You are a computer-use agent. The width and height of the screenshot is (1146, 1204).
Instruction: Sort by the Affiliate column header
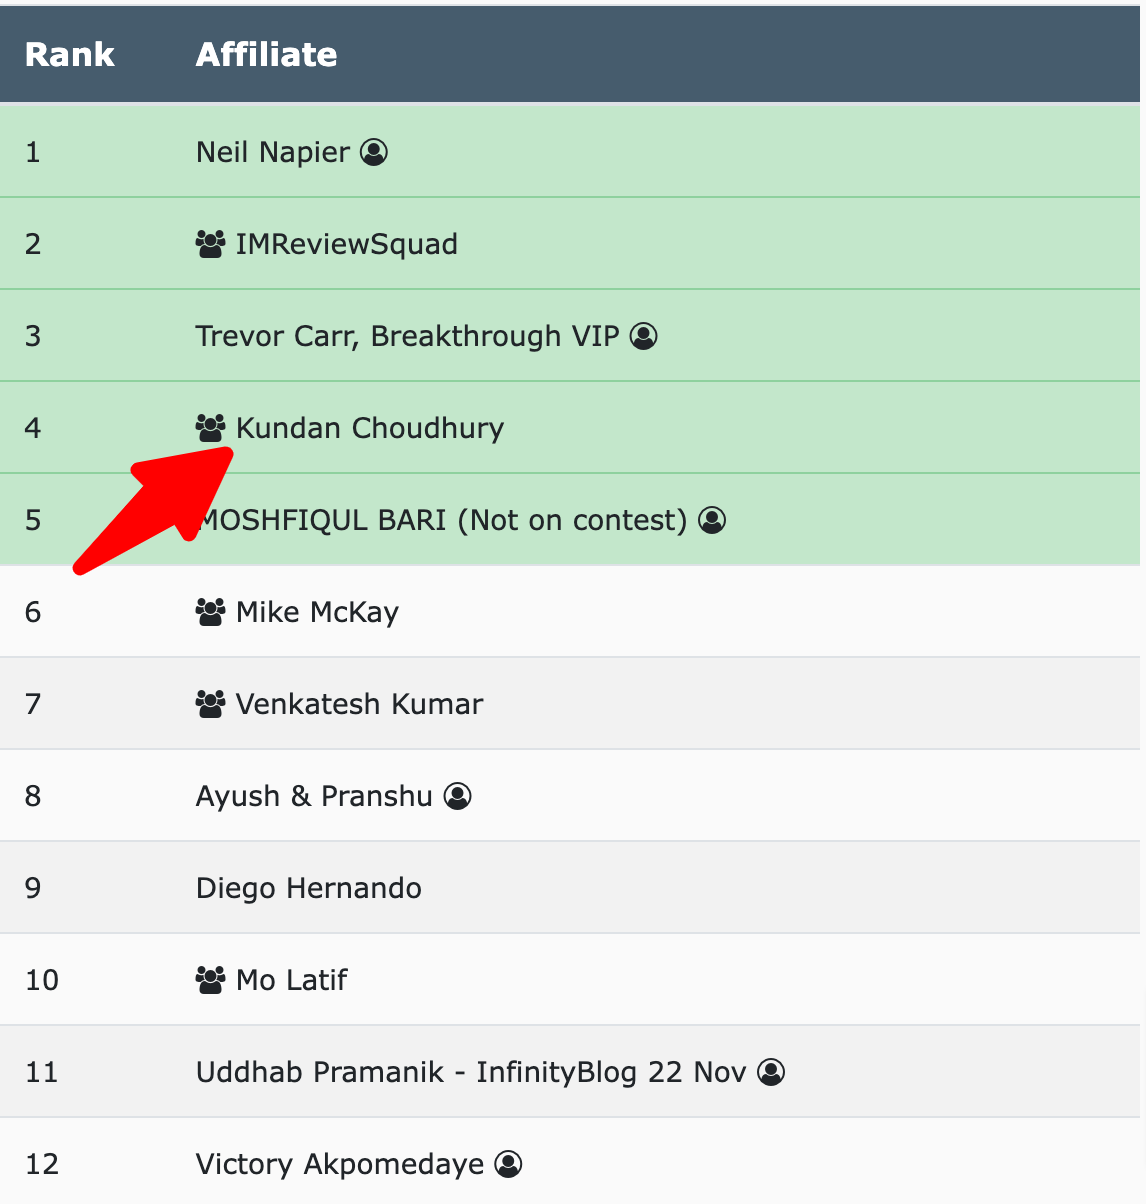(266, 54)
